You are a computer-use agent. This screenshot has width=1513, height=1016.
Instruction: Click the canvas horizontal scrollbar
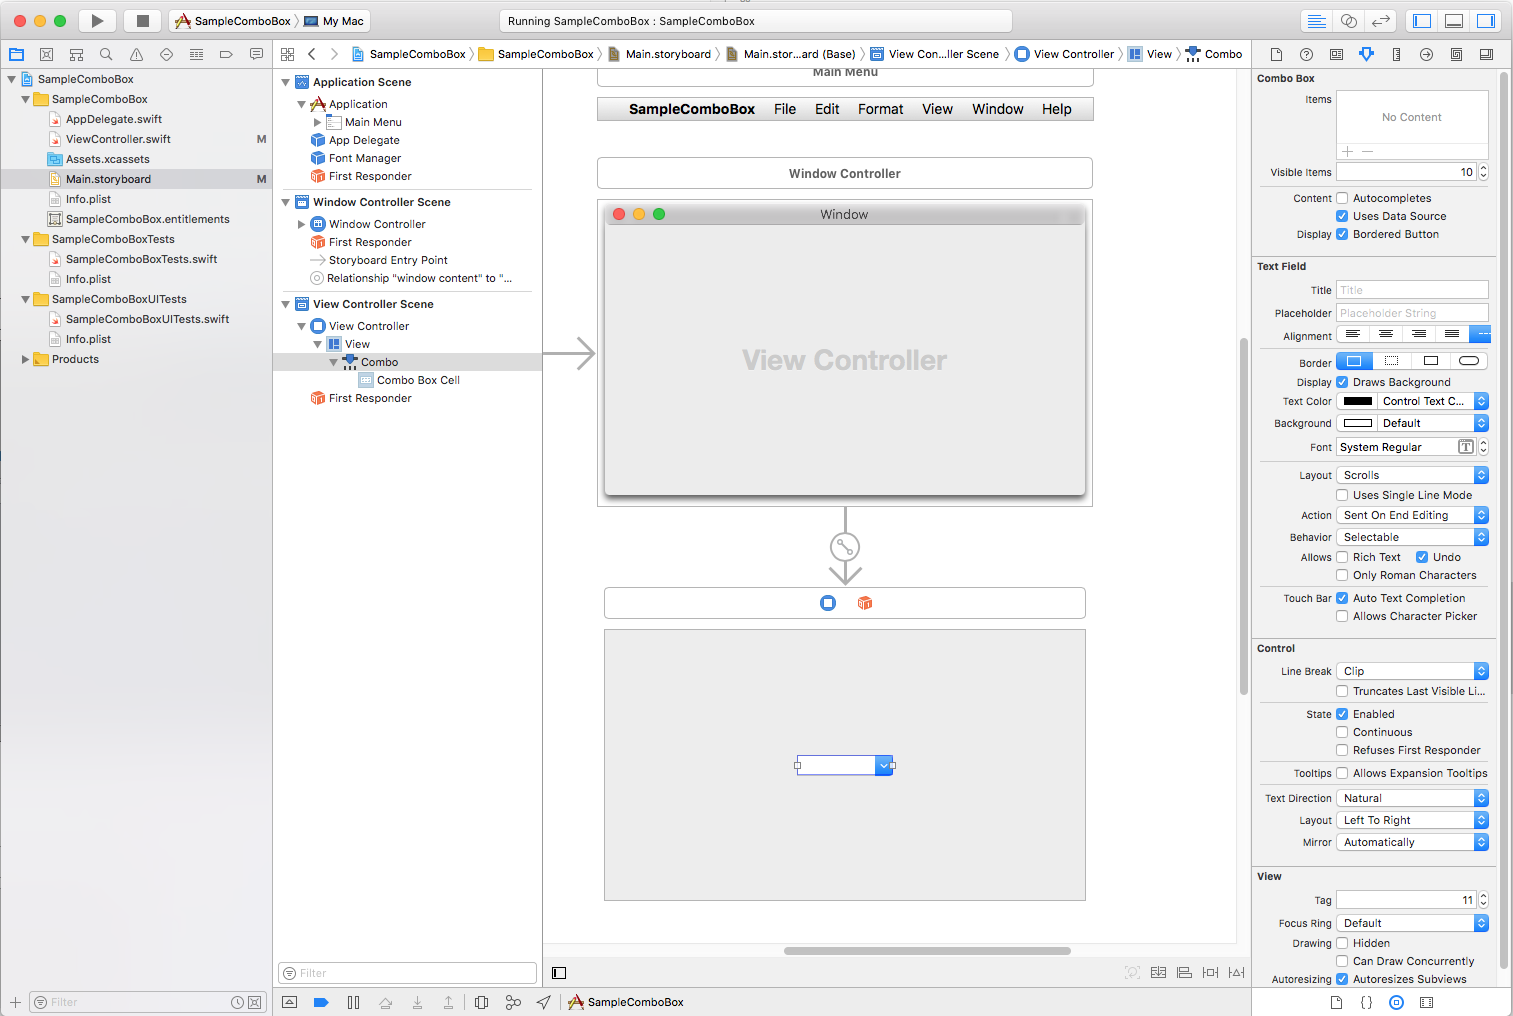click(927, 951)
